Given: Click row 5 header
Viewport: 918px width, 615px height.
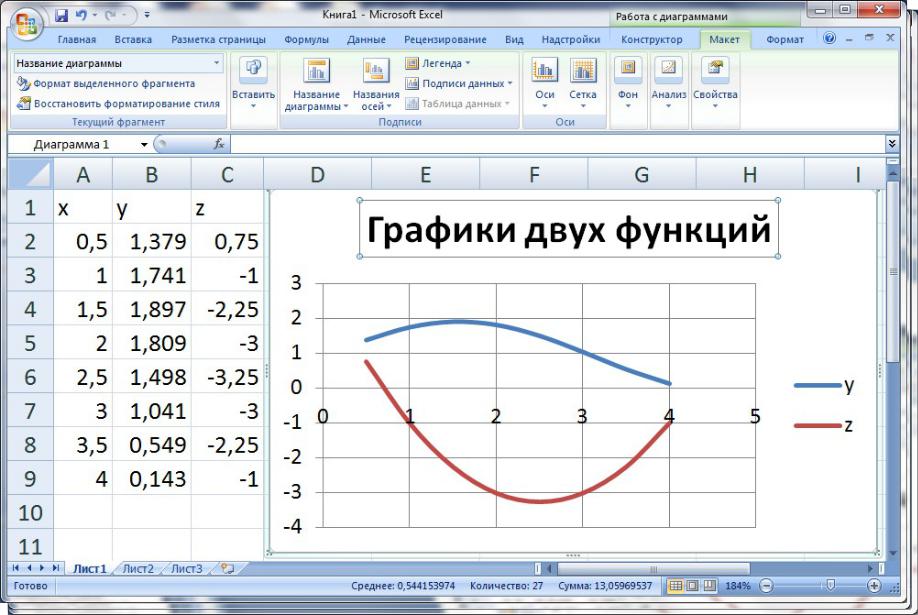Looking at the screenshot, I should point(30,343).
